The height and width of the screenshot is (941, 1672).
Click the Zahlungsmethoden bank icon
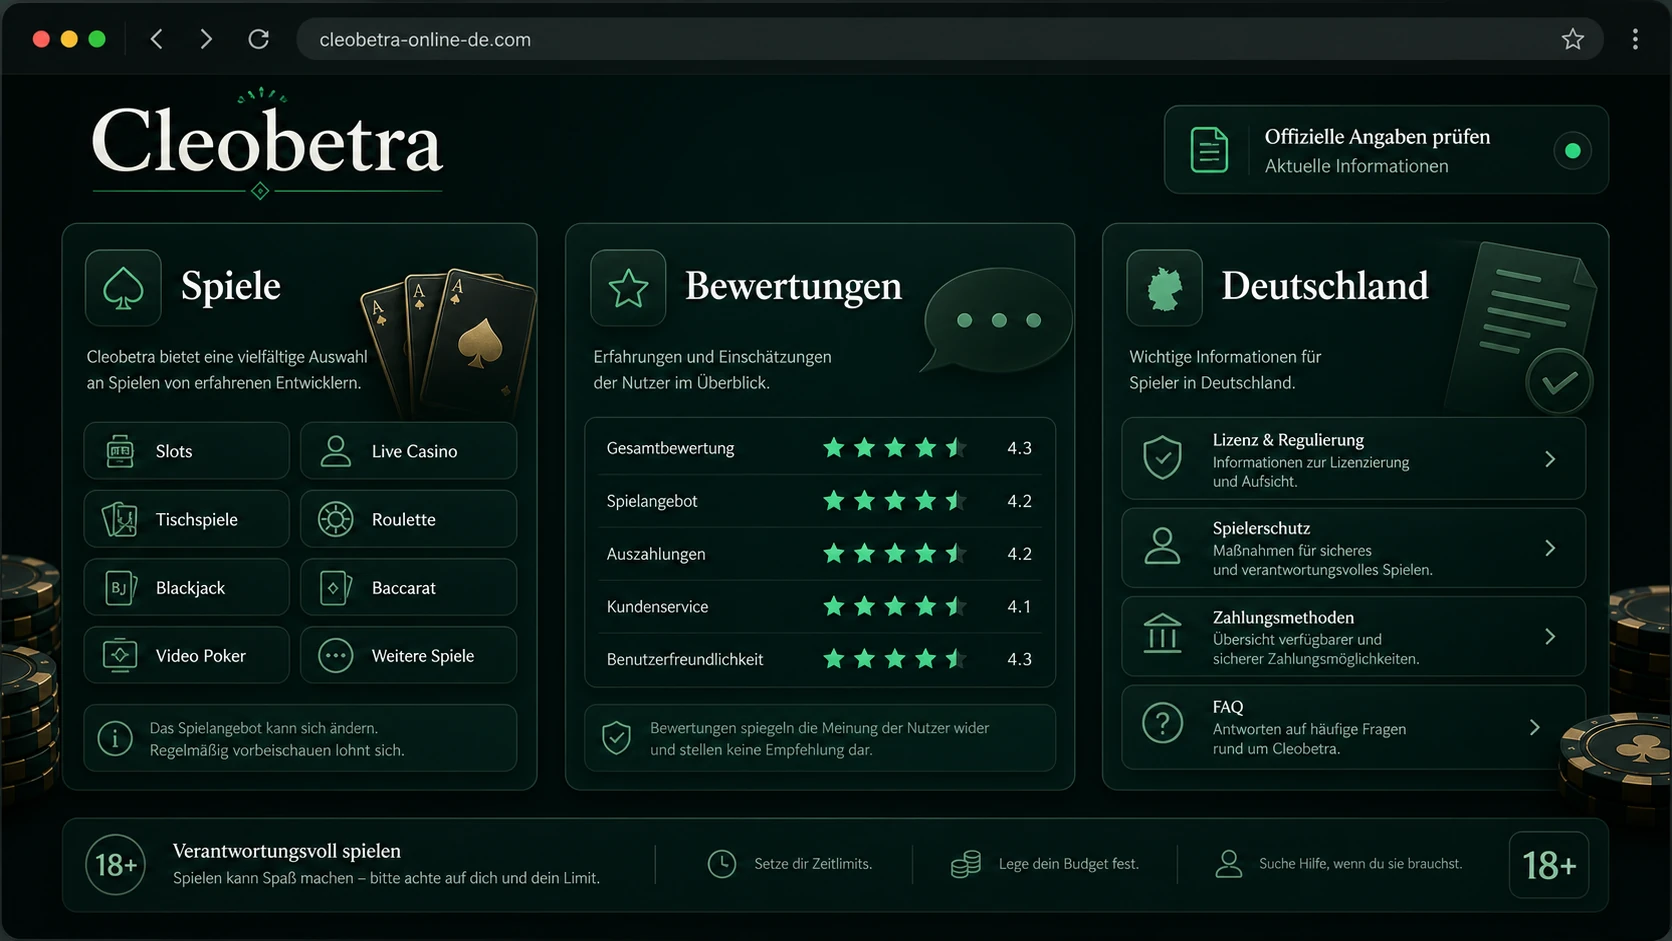pos(1162,633)
